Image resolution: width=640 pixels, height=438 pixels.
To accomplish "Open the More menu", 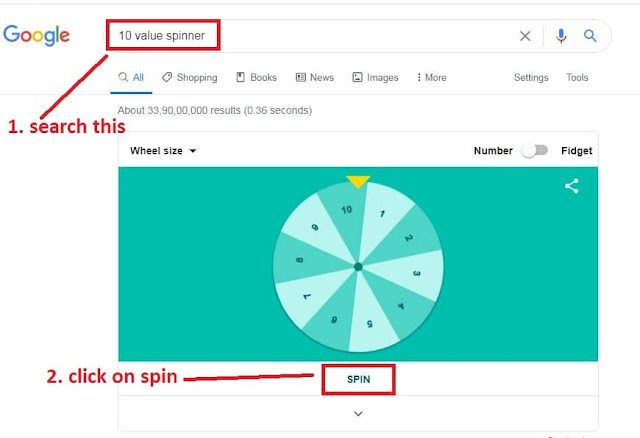I will point(431,78).
